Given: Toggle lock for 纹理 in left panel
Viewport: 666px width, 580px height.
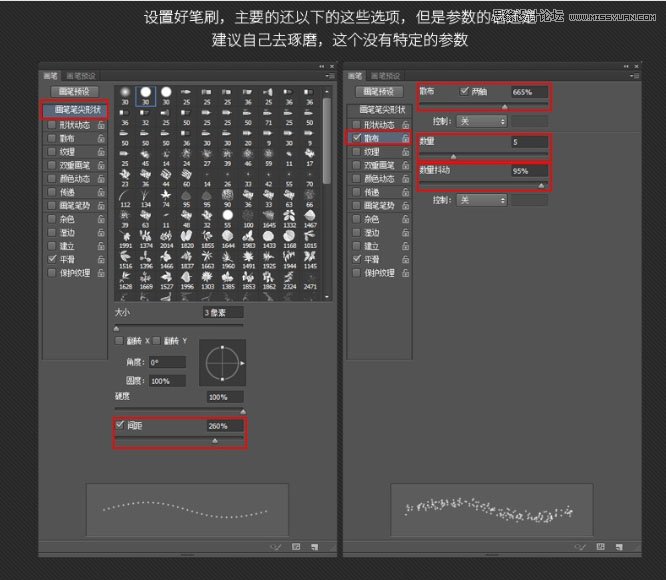Looking at the screenshot, I should click(x=101, y=152).
